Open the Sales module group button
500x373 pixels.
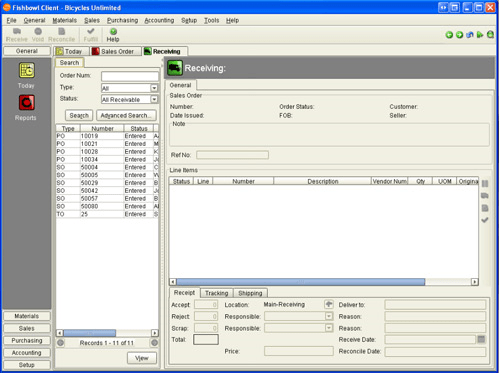coord(27,328)
